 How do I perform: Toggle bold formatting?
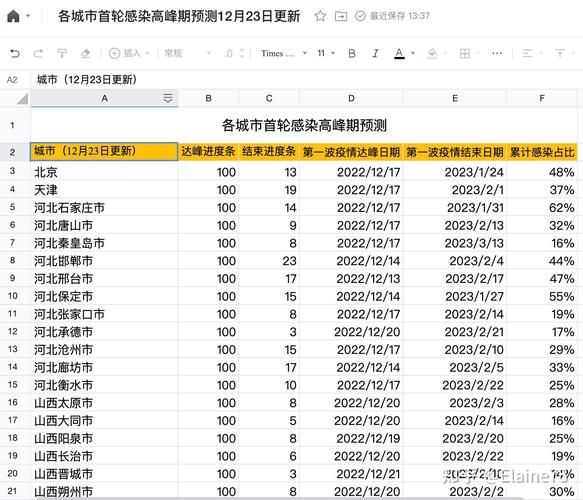coord(352,54)
